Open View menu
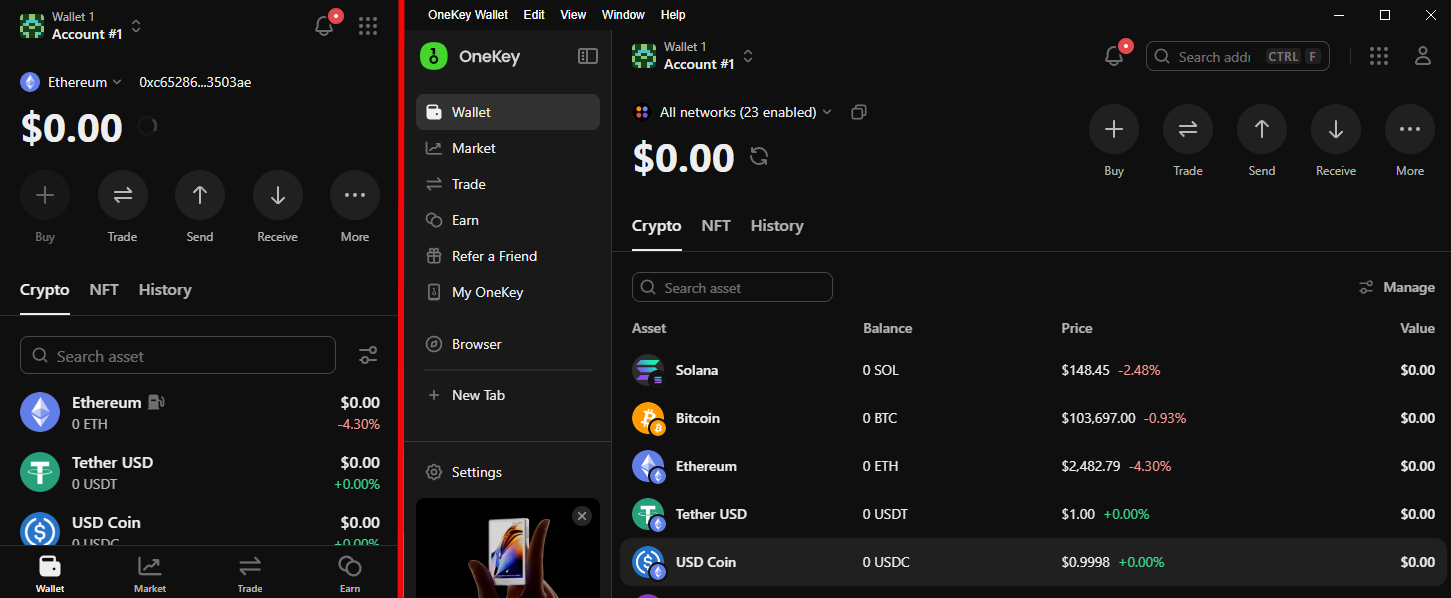 pos(573,15)
